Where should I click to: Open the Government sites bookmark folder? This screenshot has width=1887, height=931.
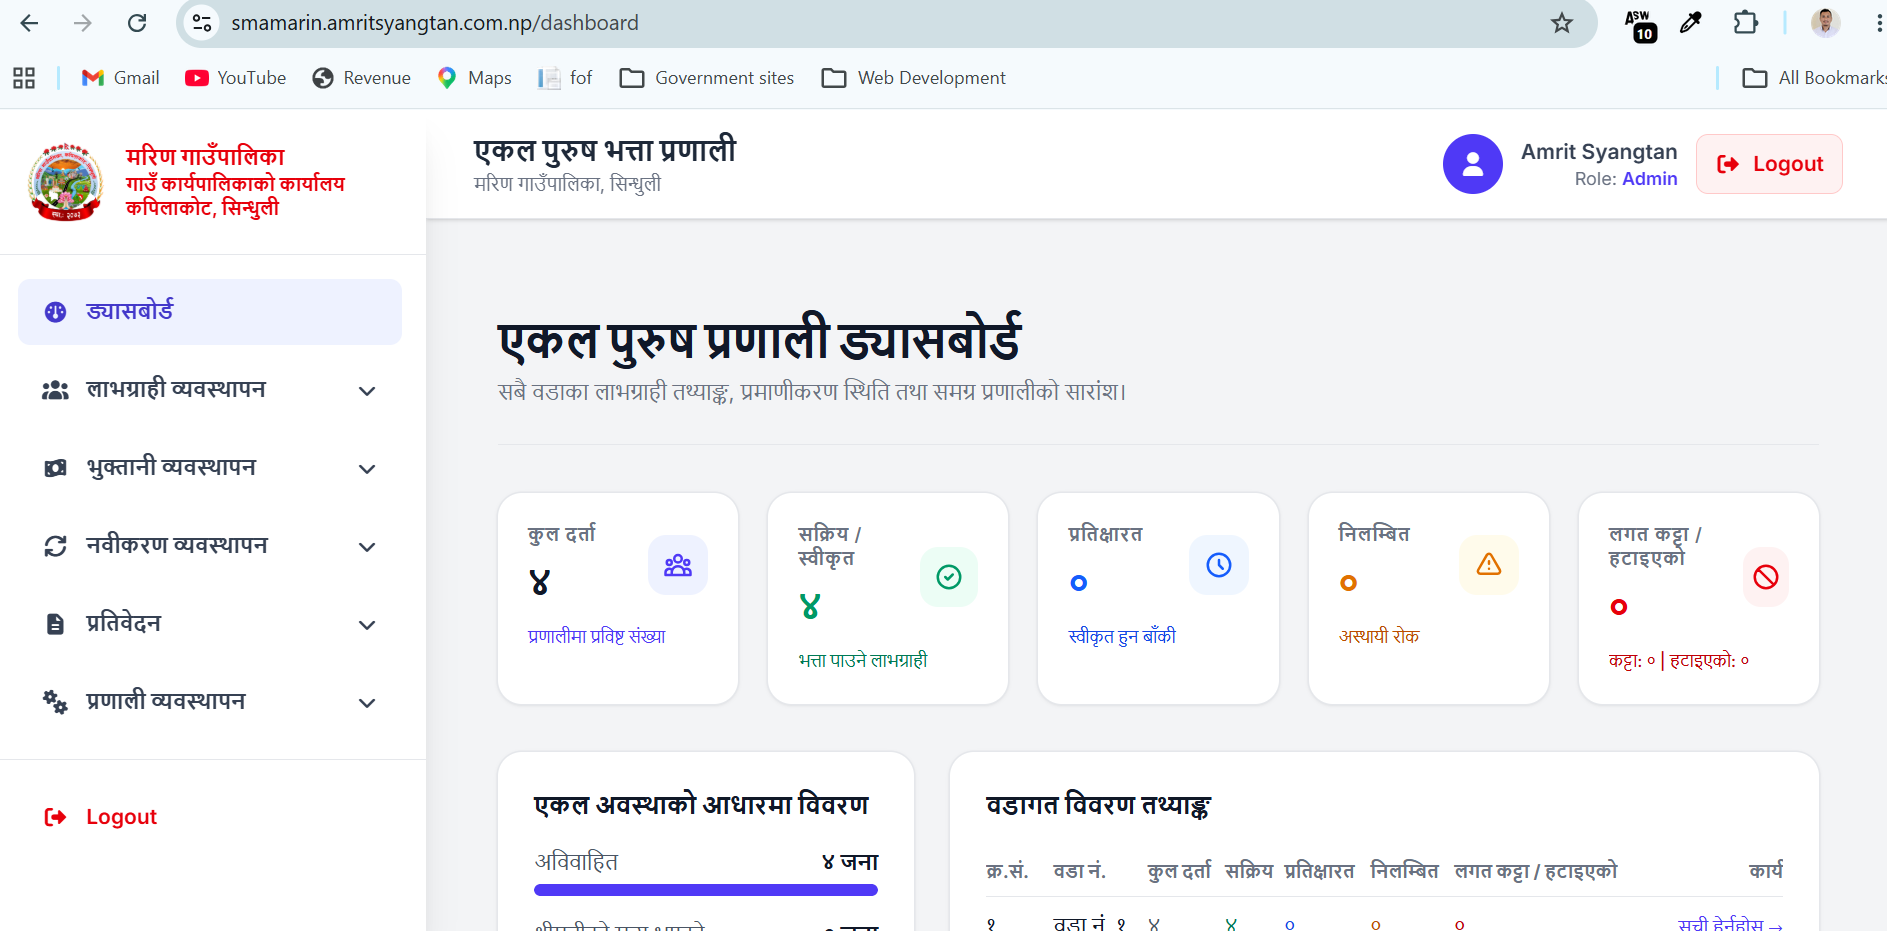707,78
